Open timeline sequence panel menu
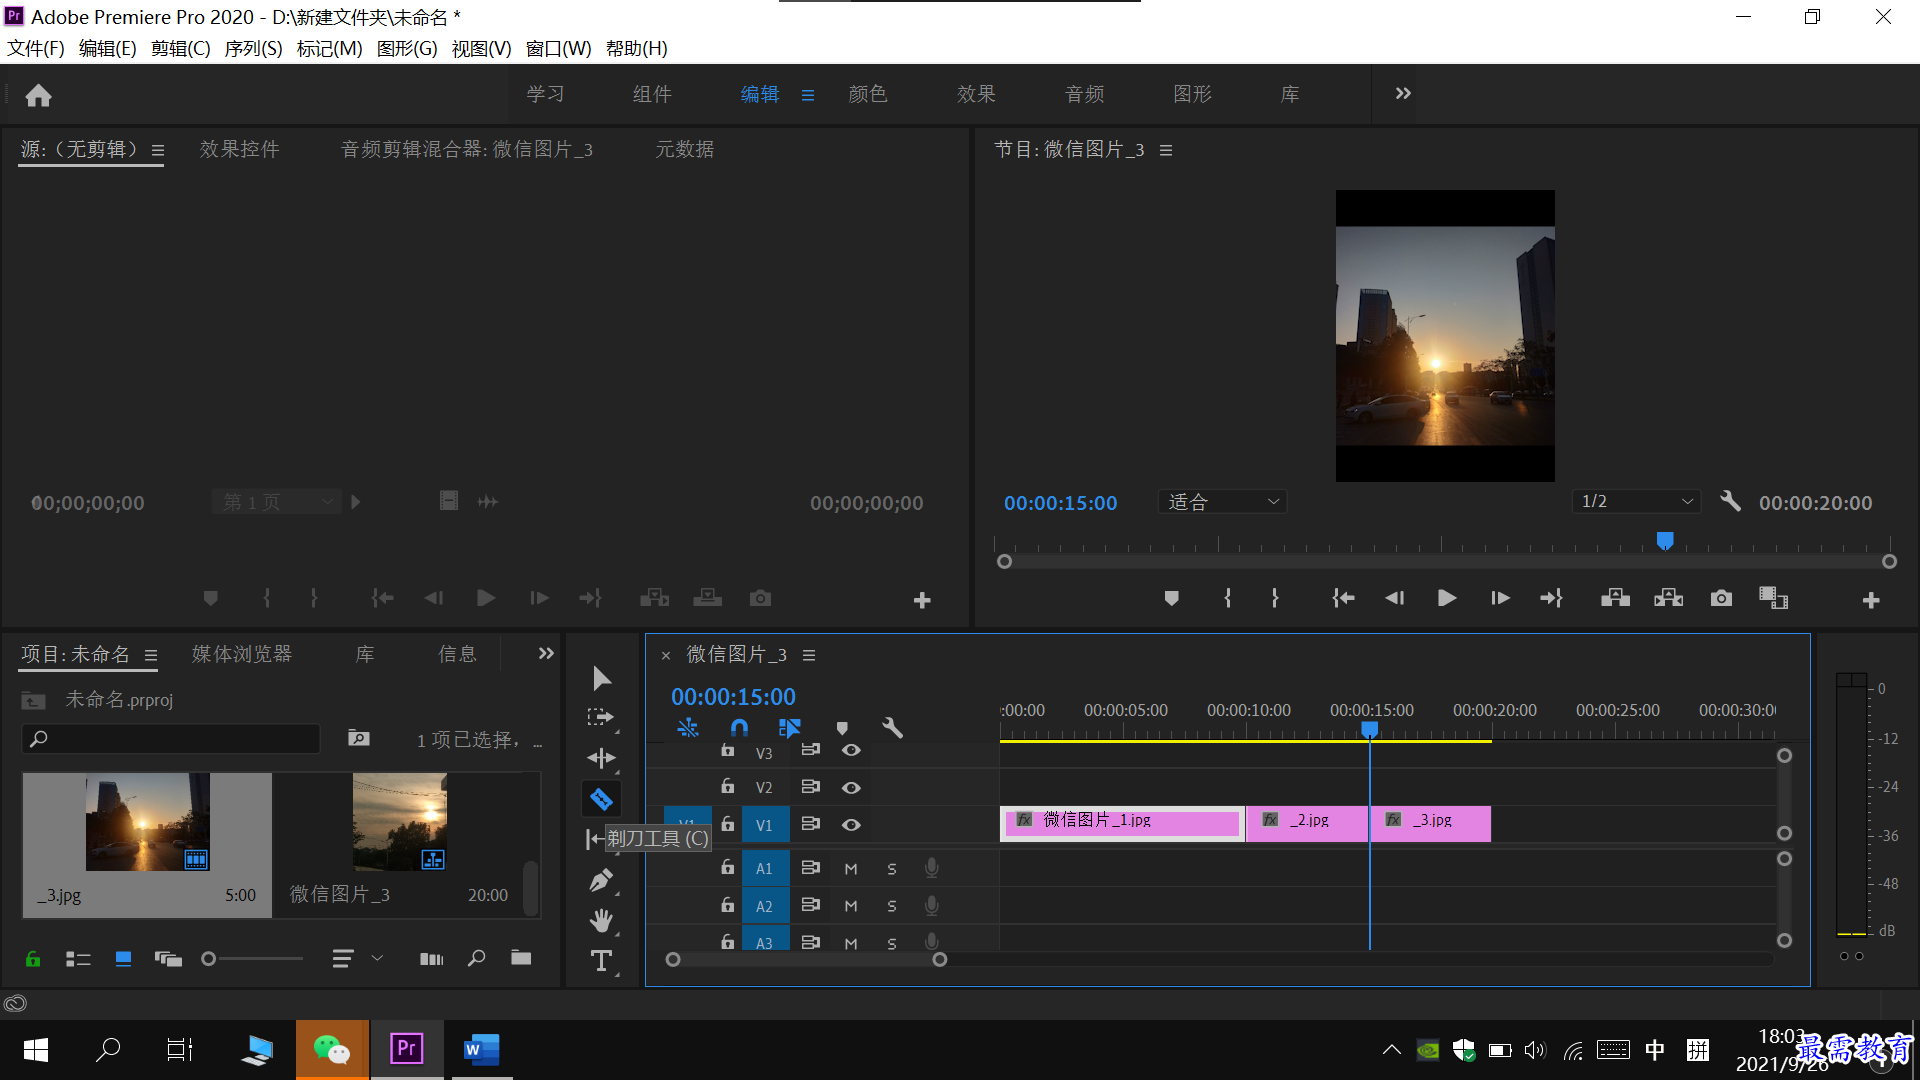1920x1080 pixels. coord(809,655)
